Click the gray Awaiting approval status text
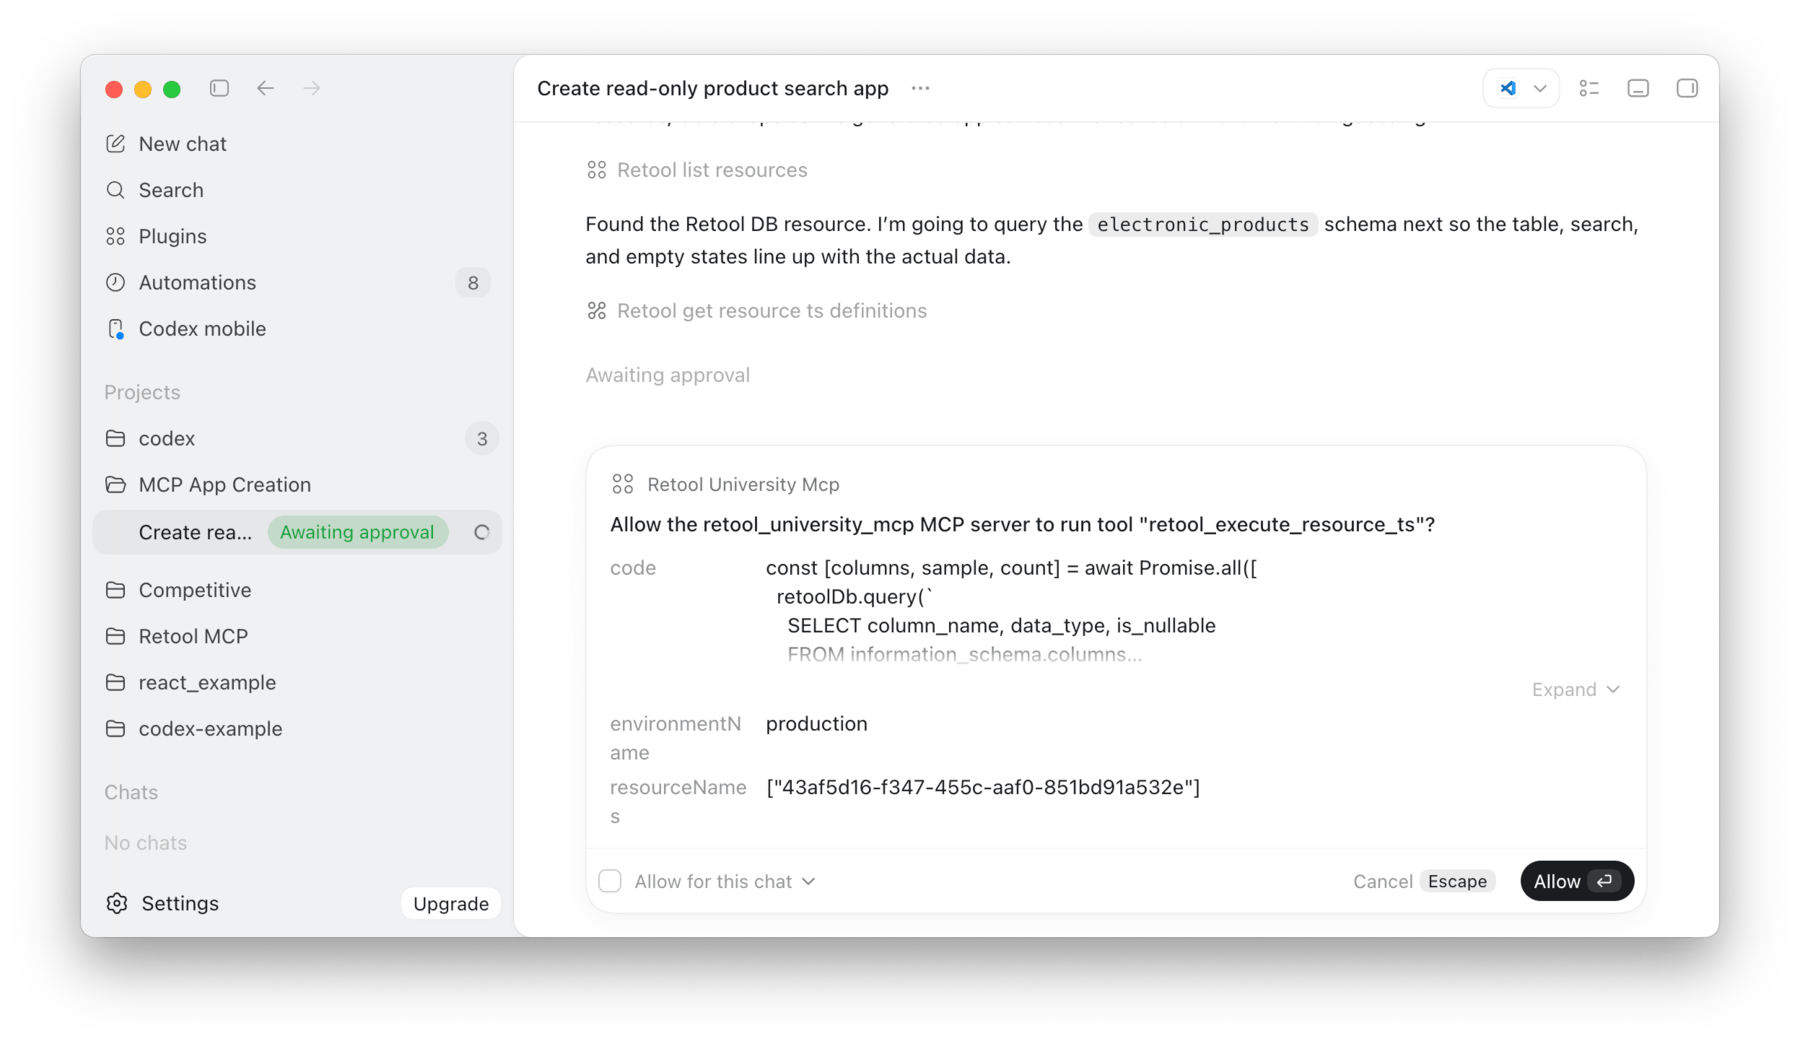Screen dimensions: 1800x1044 click(667, 375)
